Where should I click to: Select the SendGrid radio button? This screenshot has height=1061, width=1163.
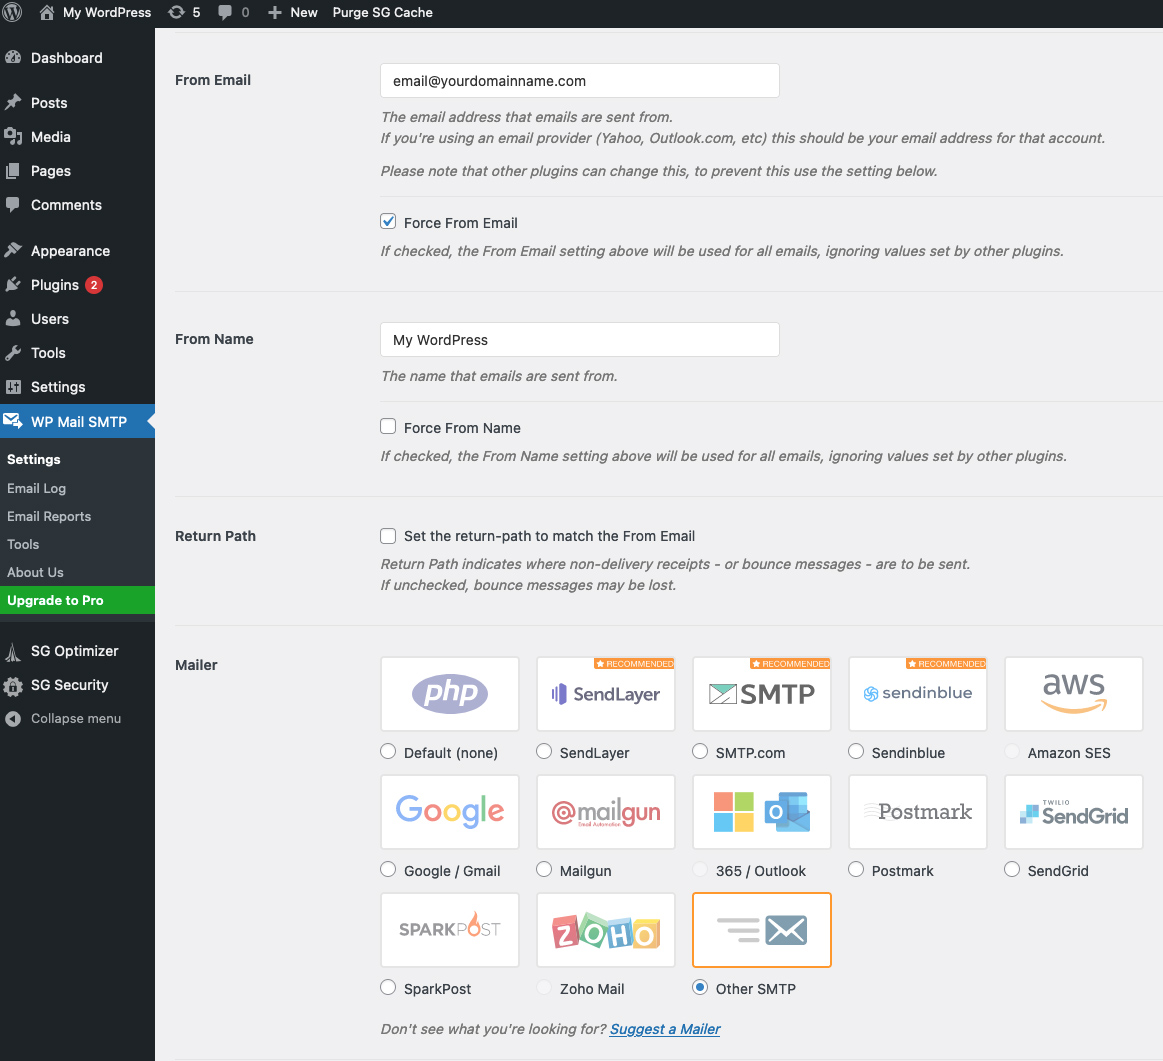click(x=1011, y=869)
